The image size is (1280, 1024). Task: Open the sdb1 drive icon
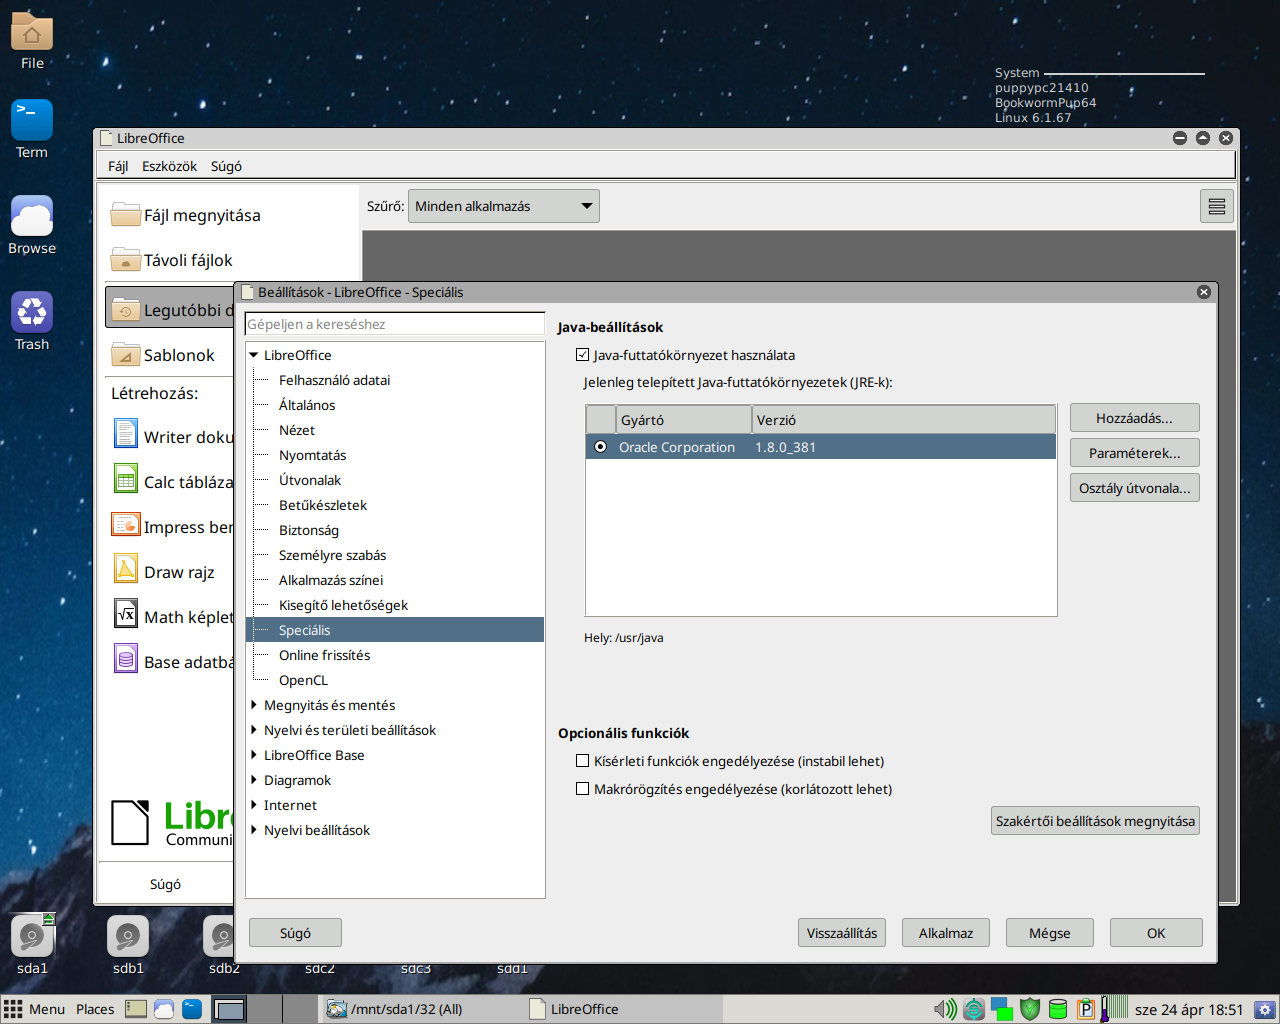click(x=128, y=937)
